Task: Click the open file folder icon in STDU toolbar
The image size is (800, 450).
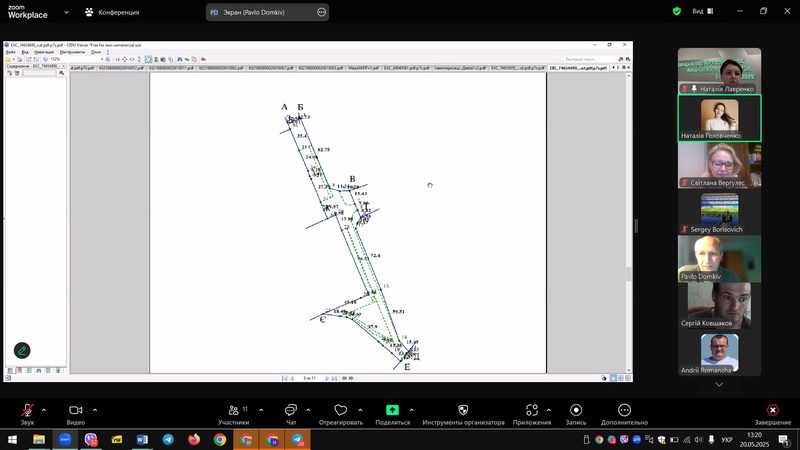Action: pos(8,59)
